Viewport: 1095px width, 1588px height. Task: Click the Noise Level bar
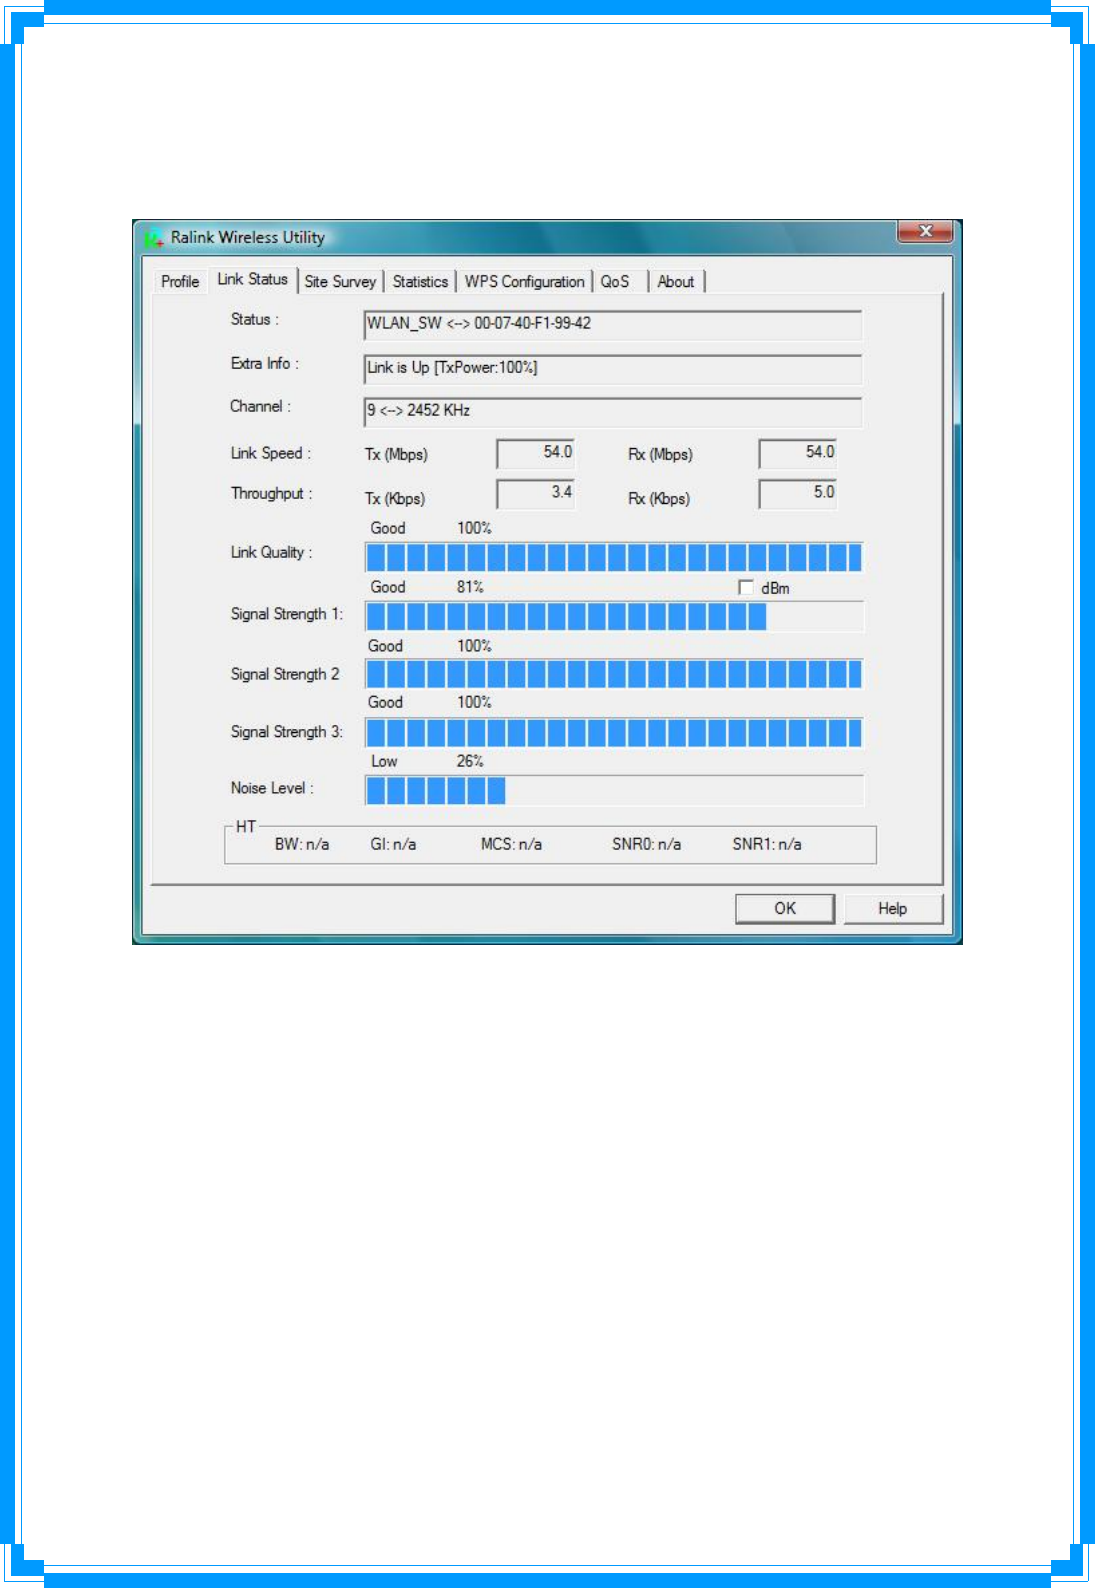tap(614, 790)
